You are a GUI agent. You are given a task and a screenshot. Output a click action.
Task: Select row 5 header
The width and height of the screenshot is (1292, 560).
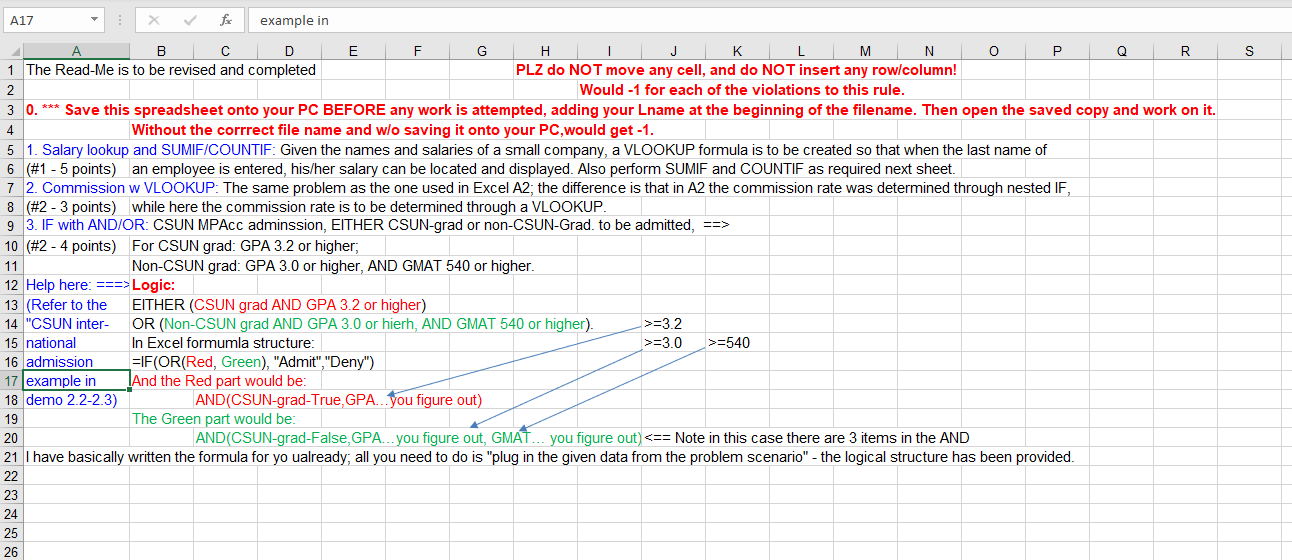pos(11,149)
